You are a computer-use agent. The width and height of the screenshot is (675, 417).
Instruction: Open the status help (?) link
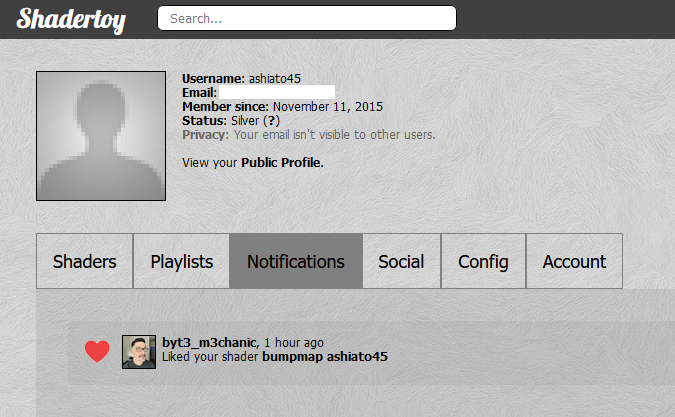click(x=271, y=120)
